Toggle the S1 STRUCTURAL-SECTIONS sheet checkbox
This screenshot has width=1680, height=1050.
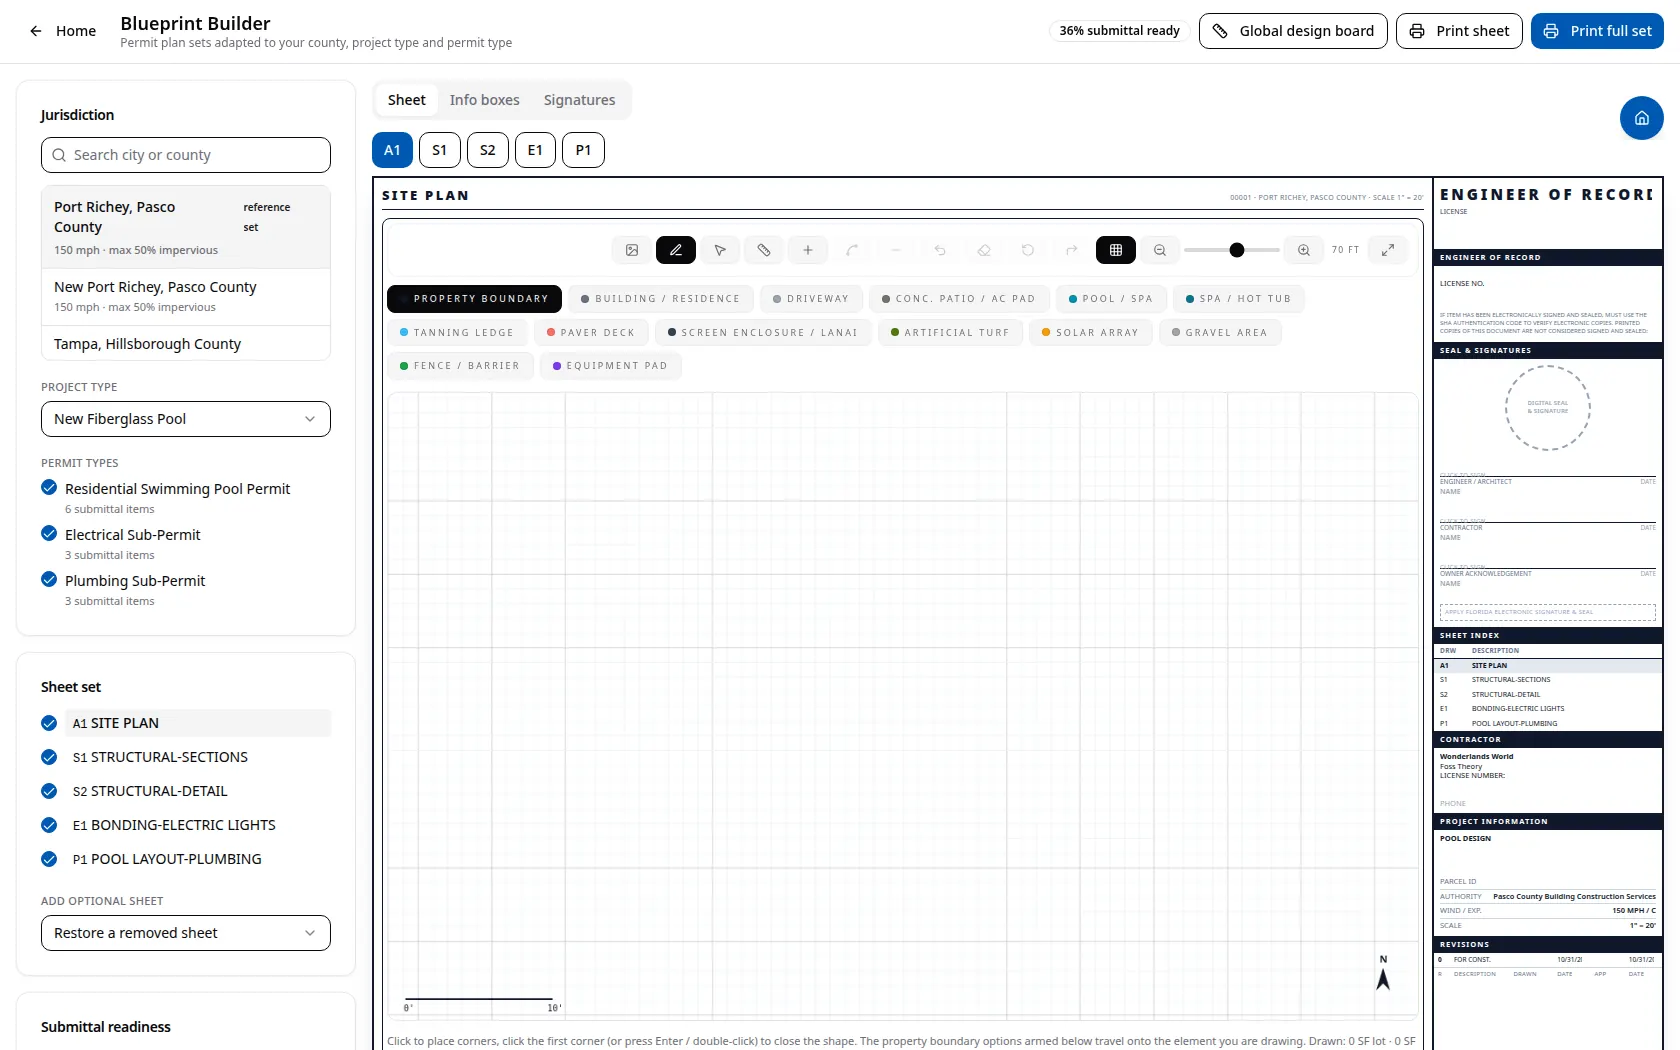tap(49, 757)
